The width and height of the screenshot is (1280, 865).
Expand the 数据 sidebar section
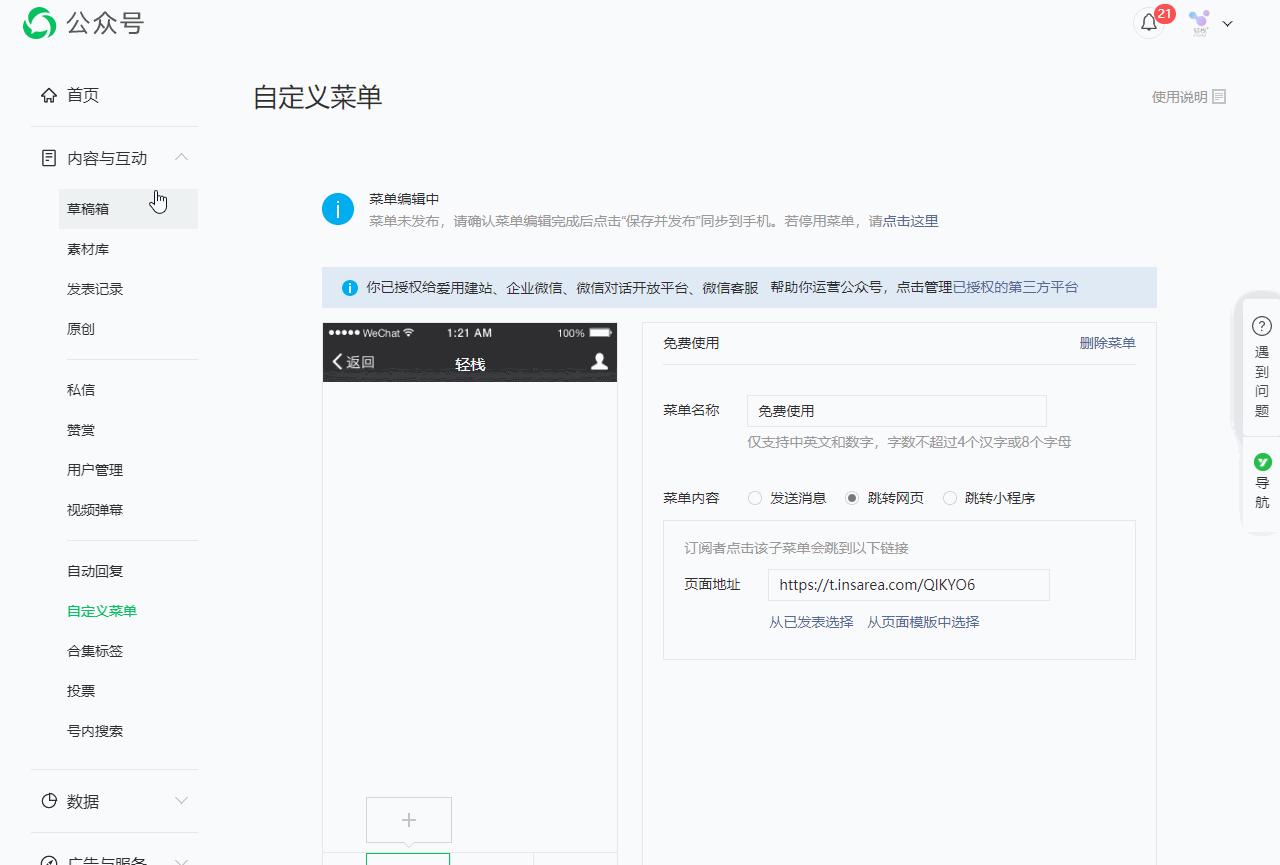point(181,801)
